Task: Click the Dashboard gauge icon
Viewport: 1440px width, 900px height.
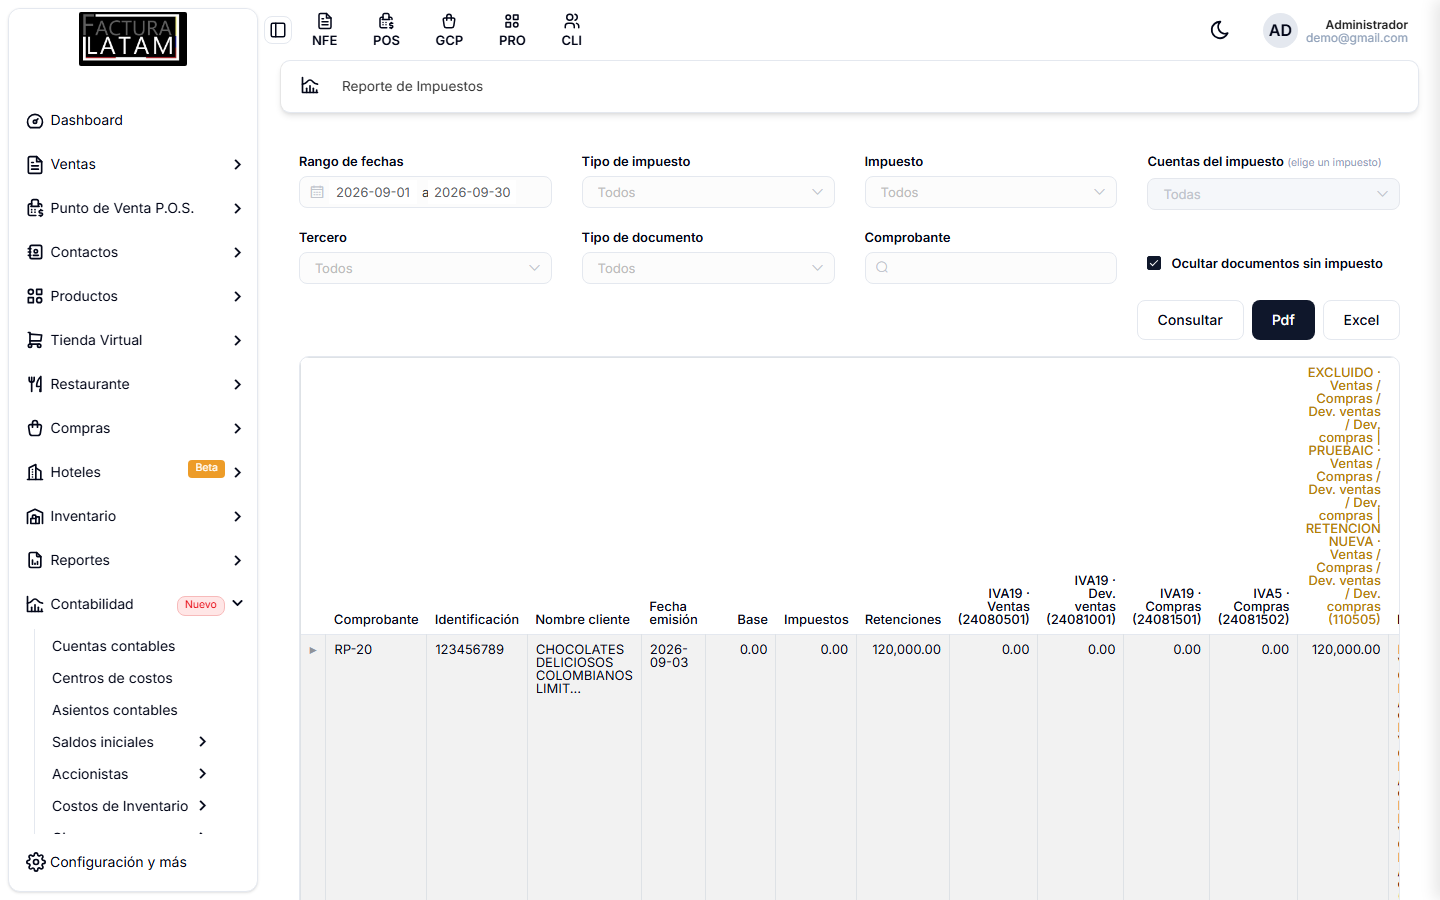Action: pos(35,121)
